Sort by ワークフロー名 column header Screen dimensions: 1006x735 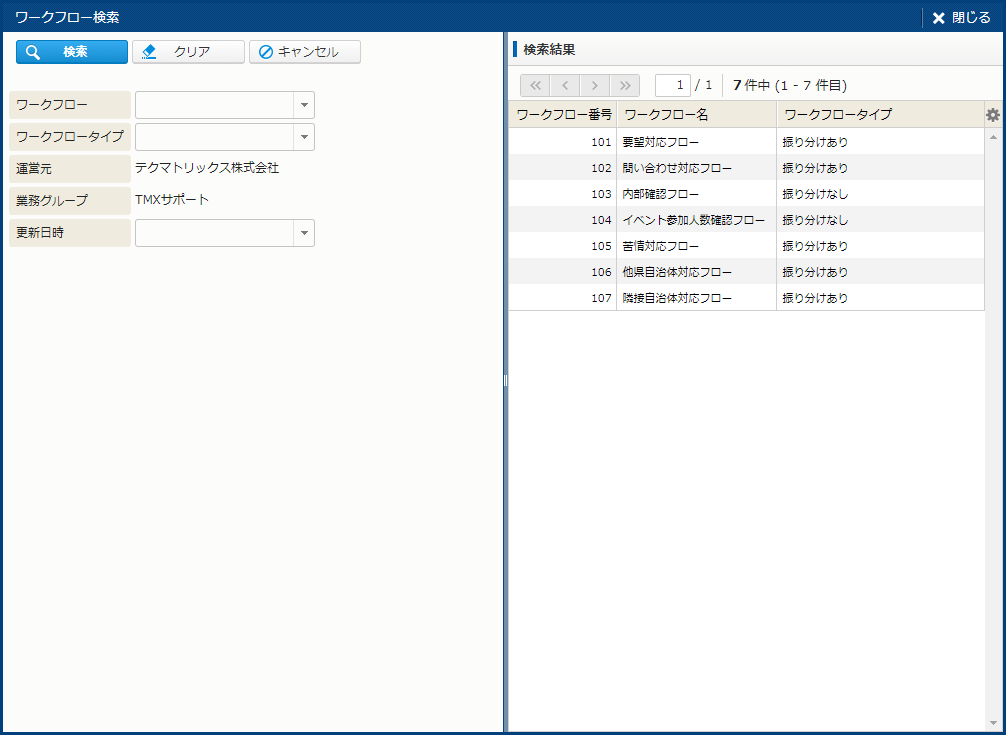click(696, 115)
